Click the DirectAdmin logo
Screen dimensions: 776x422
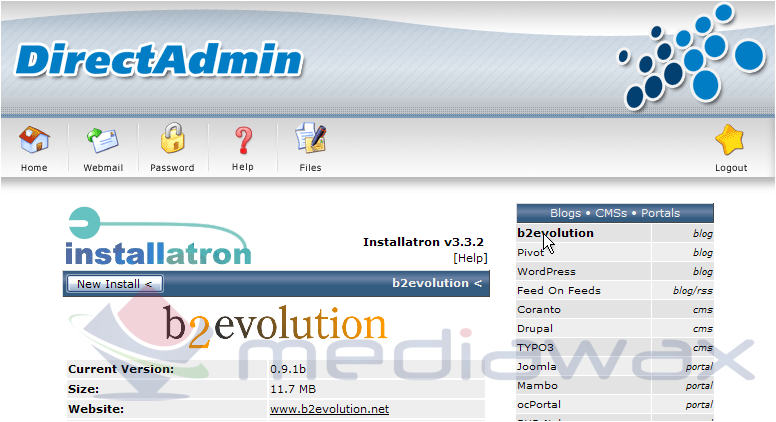click(158, 60)
